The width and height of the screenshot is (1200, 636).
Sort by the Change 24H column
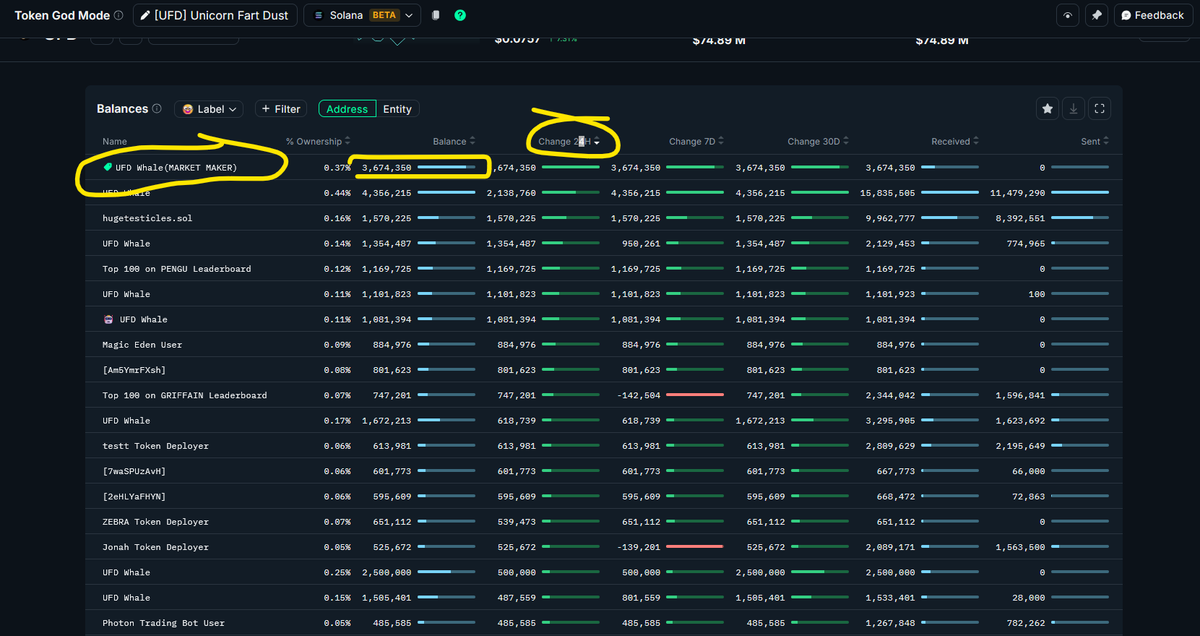tap(569, 142)
